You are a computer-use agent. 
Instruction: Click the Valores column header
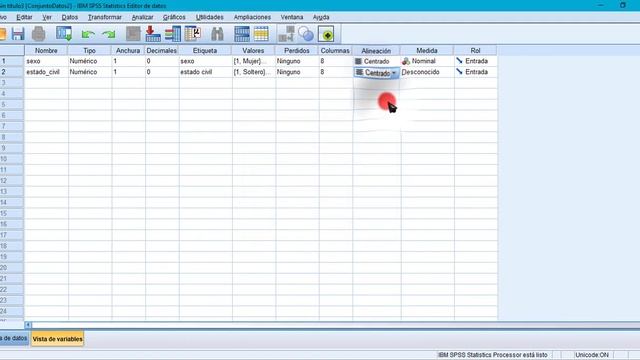tap(253, 51)
